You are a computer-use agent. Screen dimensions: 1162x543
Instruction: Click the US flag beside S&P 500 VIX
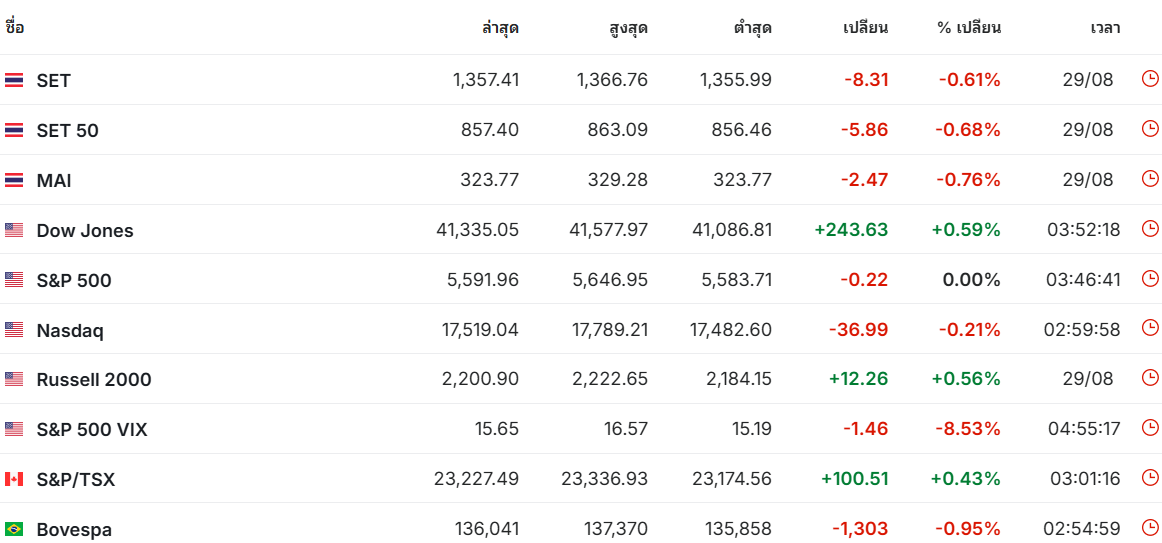point(14,429)
